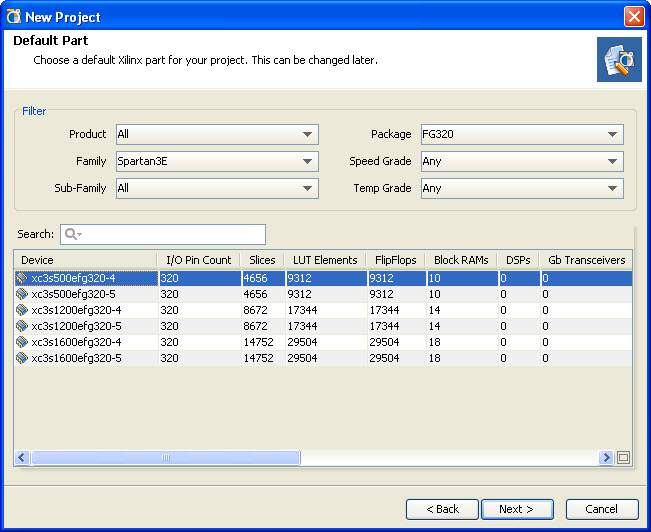Screen dimensions: 651x532
Task: Click the chip icon beside xc3s1600efg320-5
Action: 22,358
